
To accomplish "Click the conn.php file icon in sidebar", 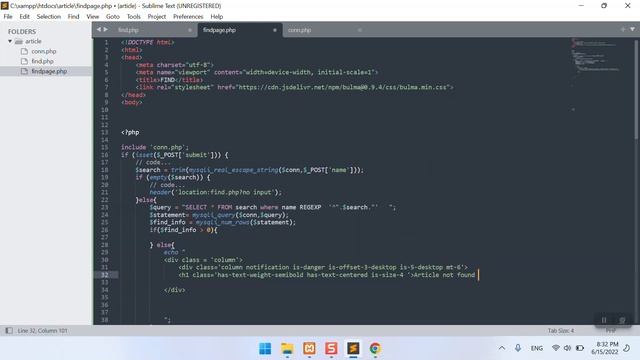I will pos(24,51).
